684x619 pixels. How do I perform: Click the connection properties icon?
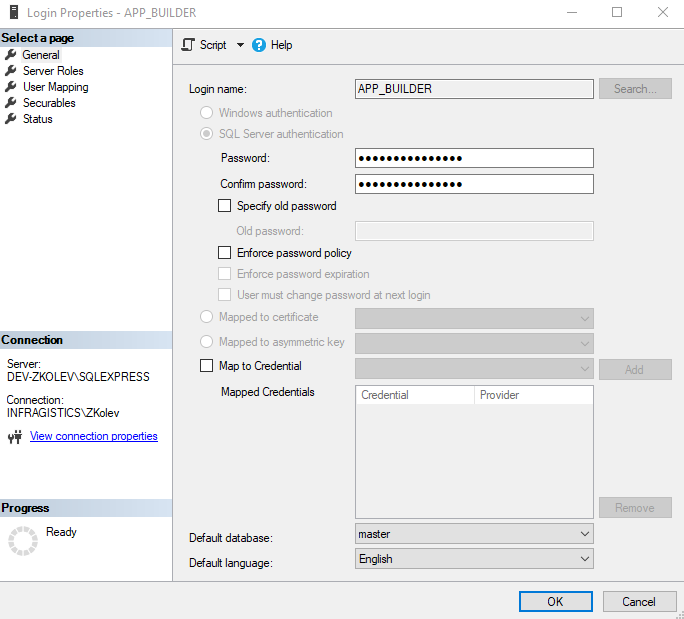click(x=14, y=437)
